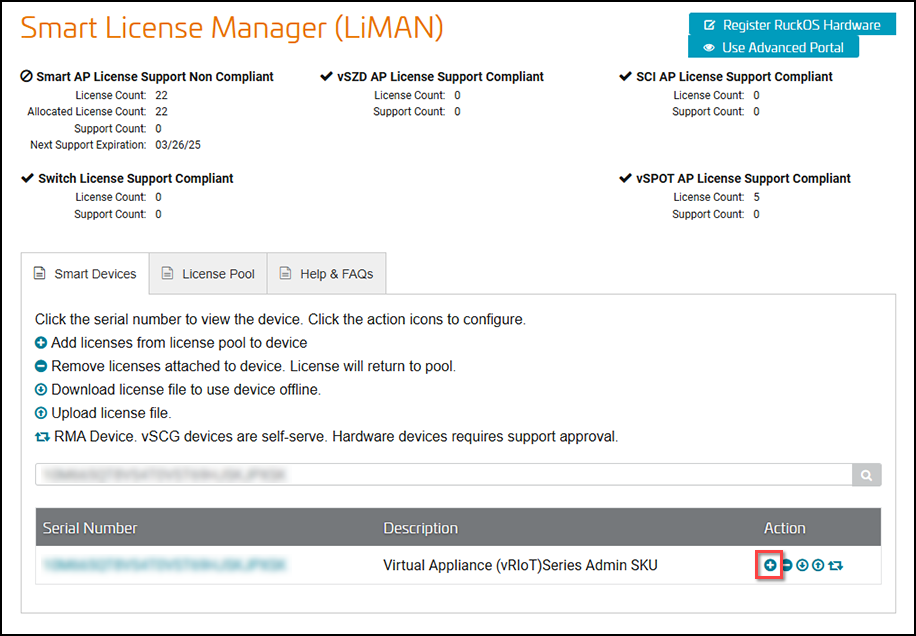
Task: Click the Description column header
Action: coord(421,528)
